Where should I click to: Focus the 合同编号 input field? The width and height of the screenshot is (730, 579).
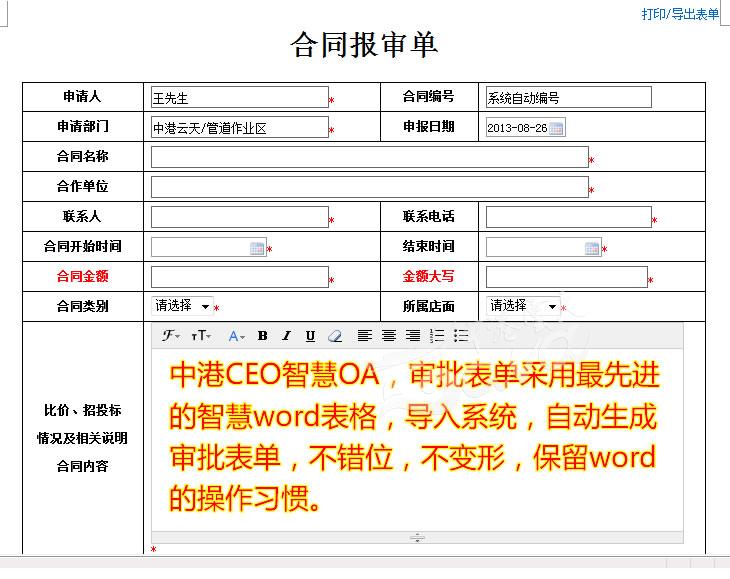click(x=568, y=97)
